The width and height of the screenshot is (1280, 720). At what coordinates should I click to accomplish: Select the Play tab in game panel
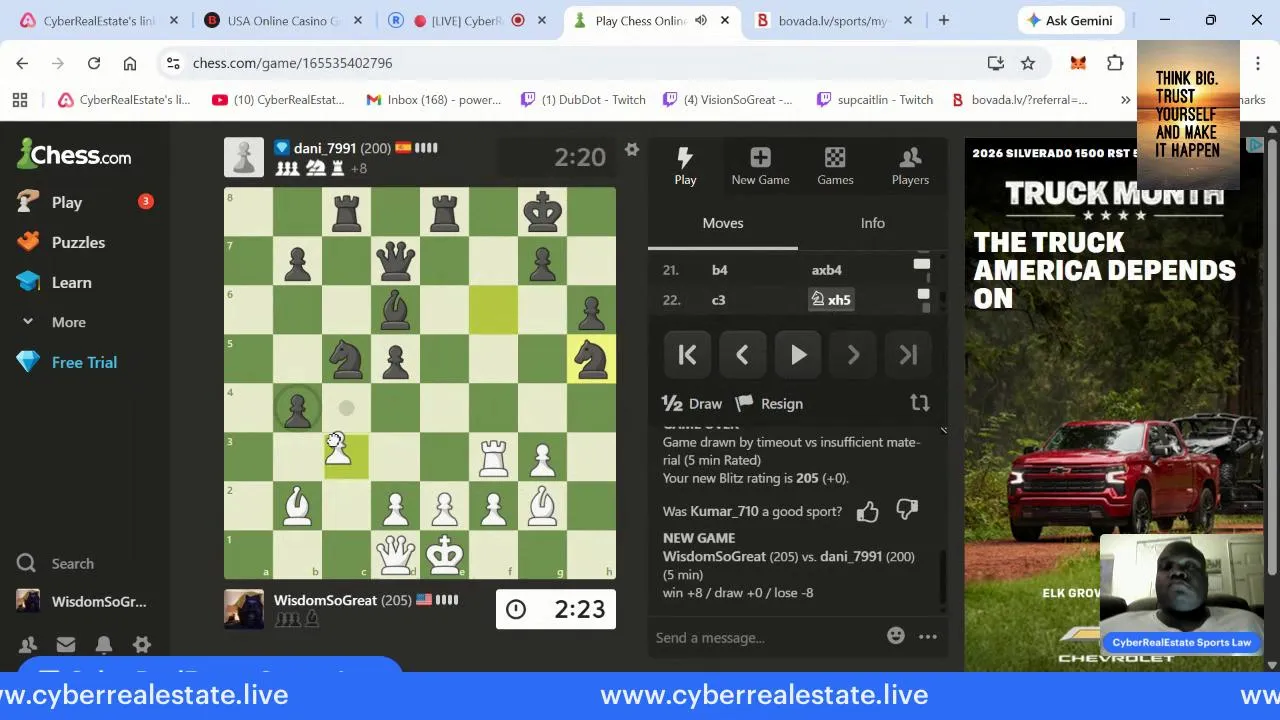pos(685,166)
